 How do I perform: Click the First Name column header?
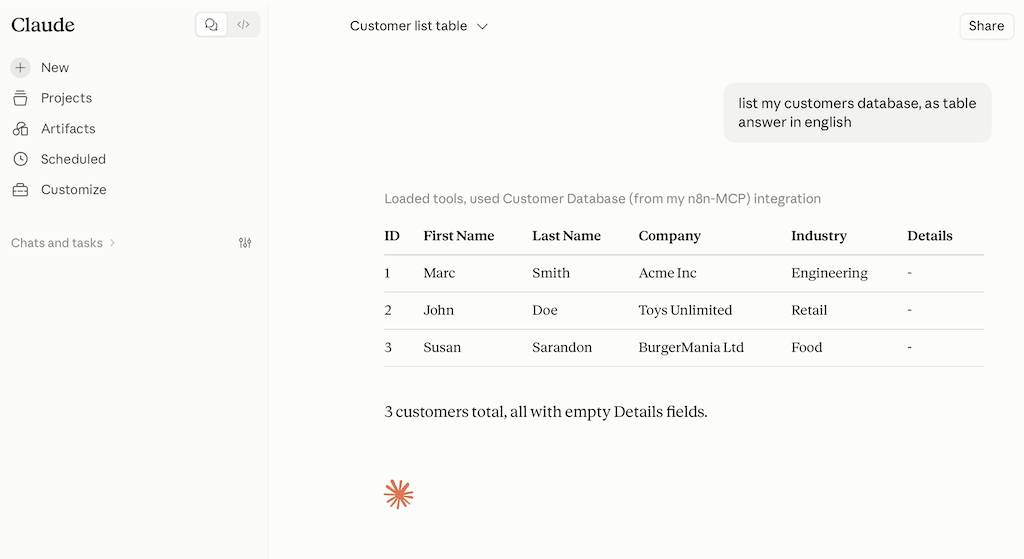458,236
